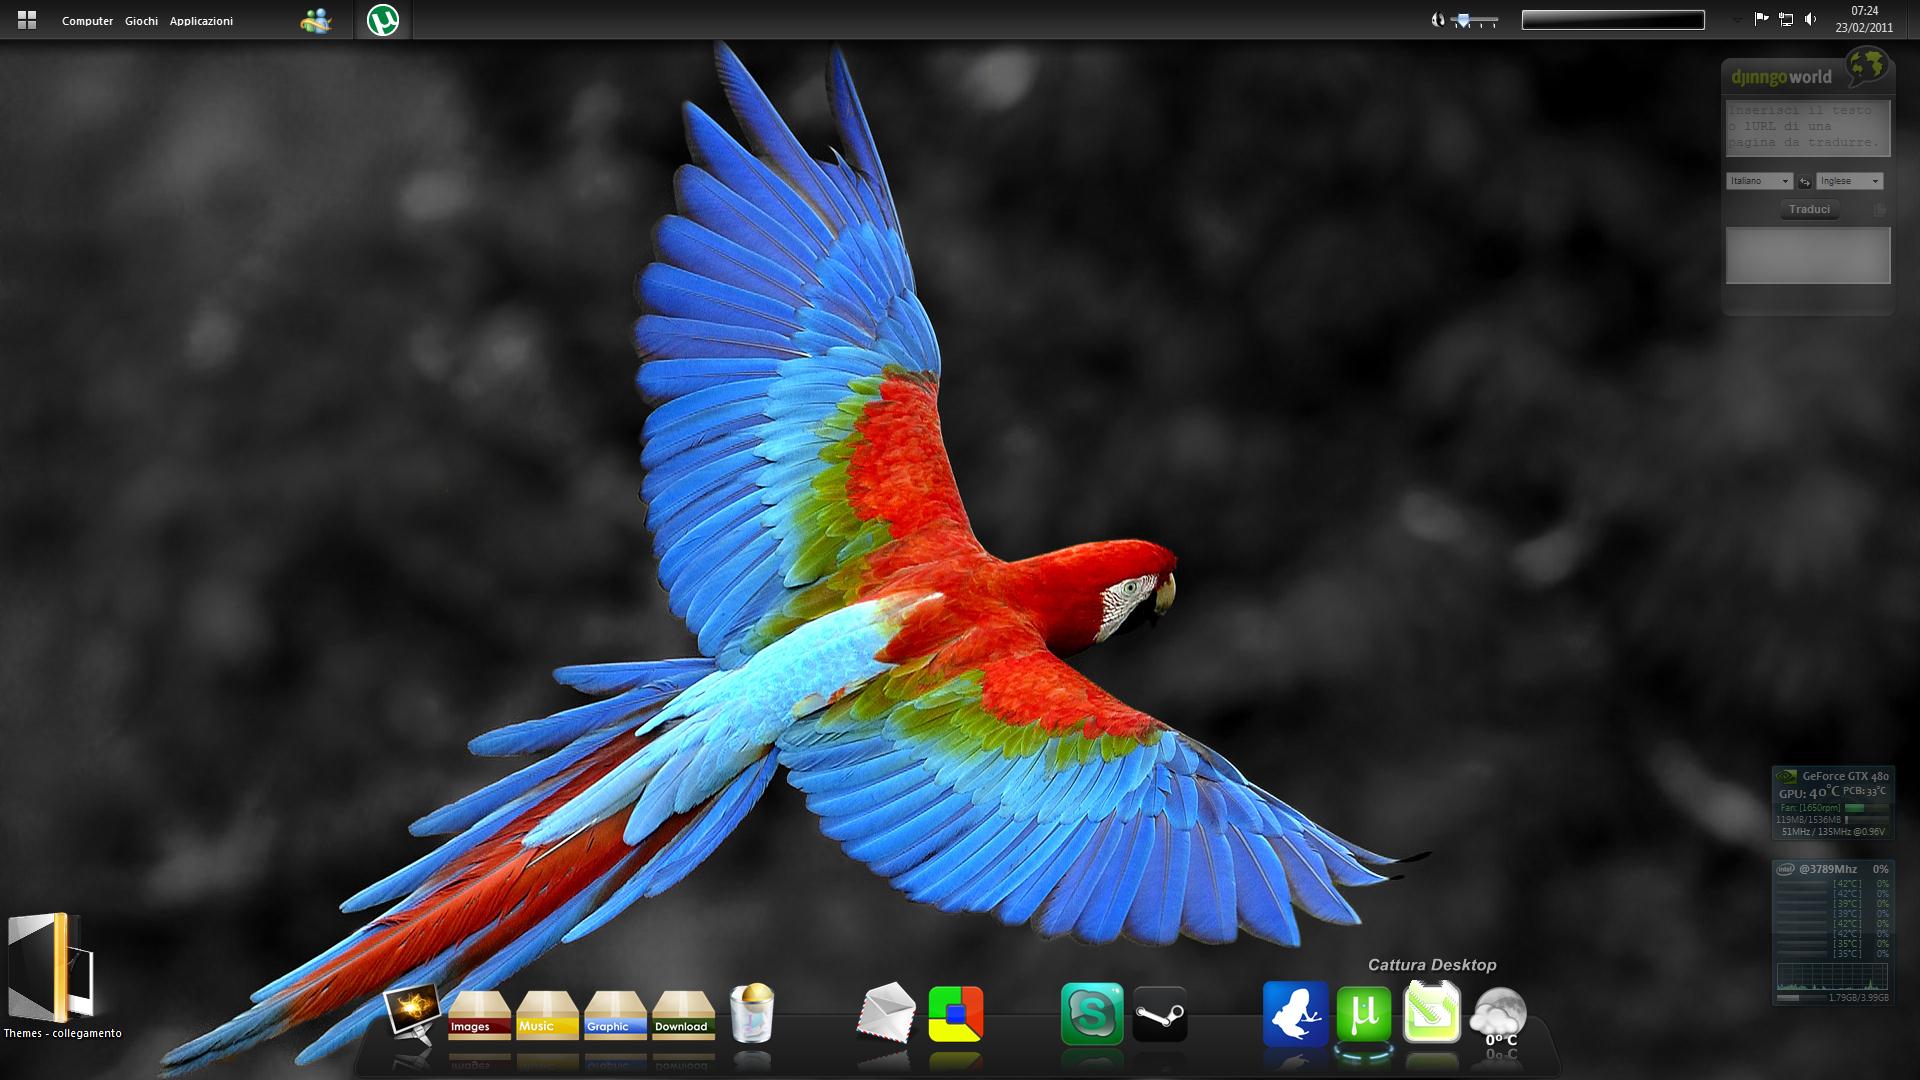Open the Music folder in the dock
Image resolution: width=1920 pixels, height=1080 pixels.
pyautogui.click(x=547, y=1015)
